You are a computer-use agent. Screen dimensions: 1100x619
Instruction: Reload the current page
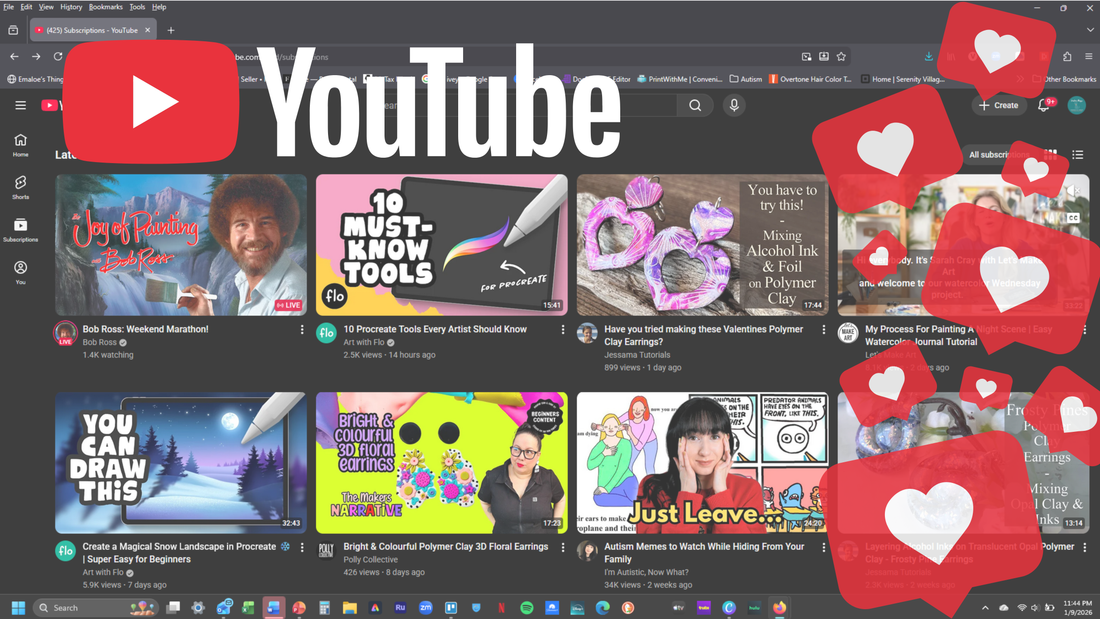point(58,57)
